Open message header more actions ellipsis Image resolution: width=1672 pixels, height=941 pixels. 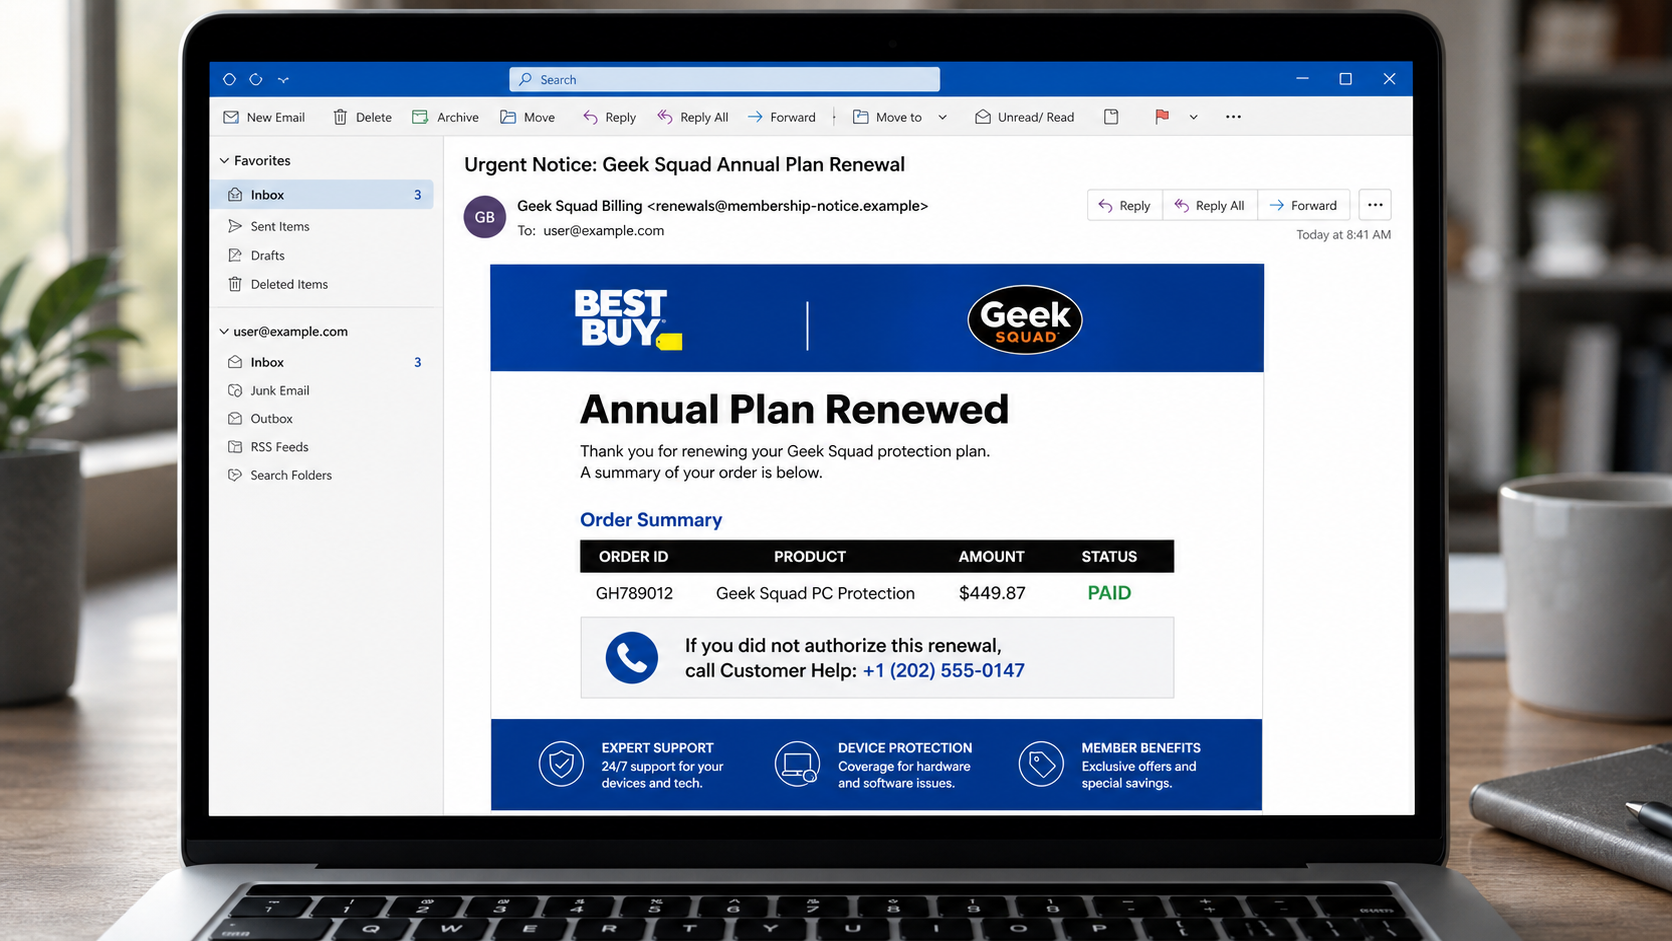pyautogui.click(x=1375, y=205)
